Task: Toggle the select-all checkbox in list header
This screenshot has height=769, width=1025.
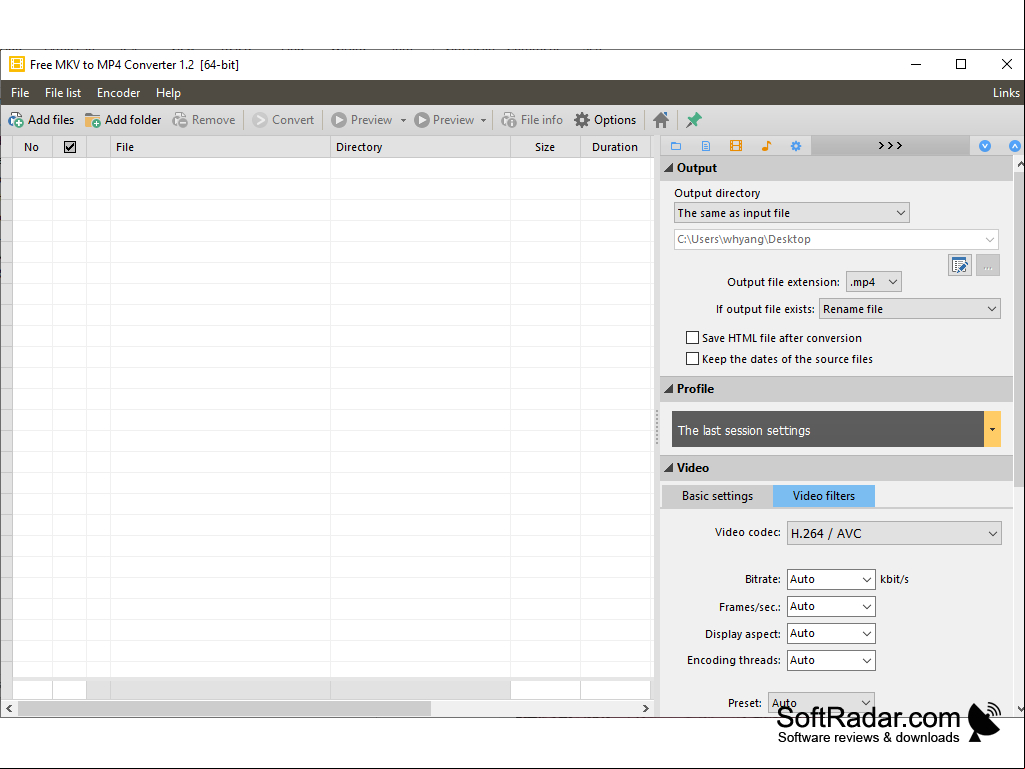Action: pyautogui.click(x=70, y=147)
